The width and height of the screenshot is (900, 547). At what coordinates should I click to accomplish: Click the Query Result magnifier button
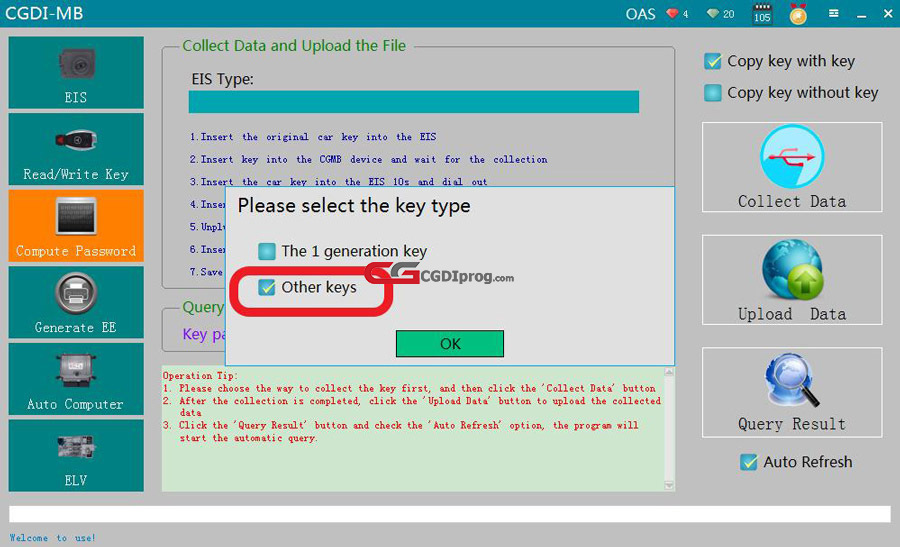pyautogui.click(x=792, y=392)
